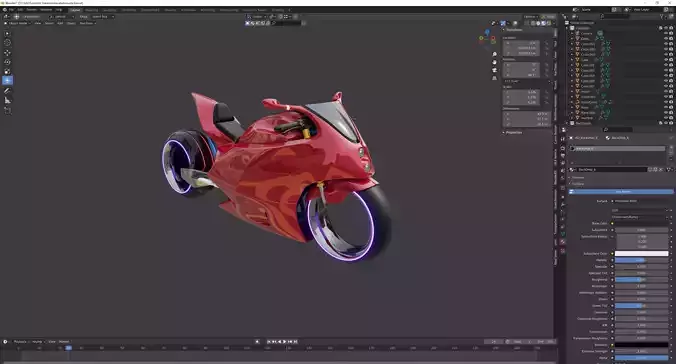Select the Scale tool

pyautogui.click(x=7, y=71)
